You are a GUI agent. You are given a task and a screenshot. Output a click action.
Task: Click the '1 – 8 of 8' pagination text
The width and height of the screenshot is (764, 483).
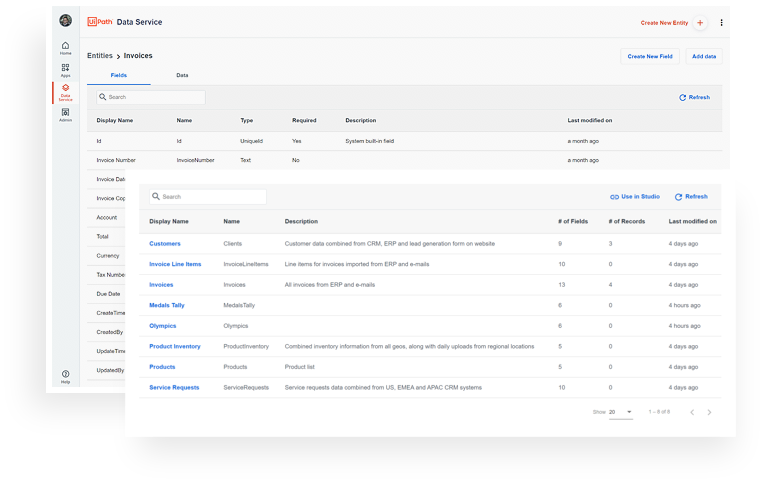click(659, 412)
